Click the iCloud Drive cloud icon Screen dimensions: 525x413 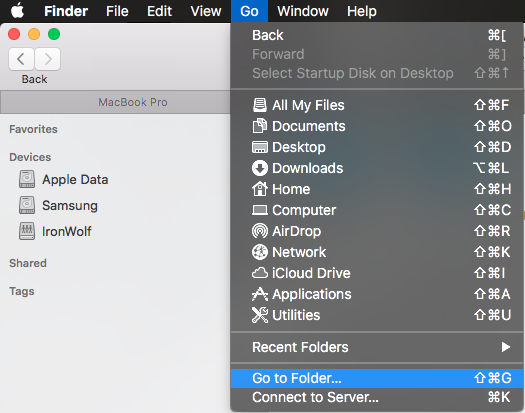tap(259, 273)
